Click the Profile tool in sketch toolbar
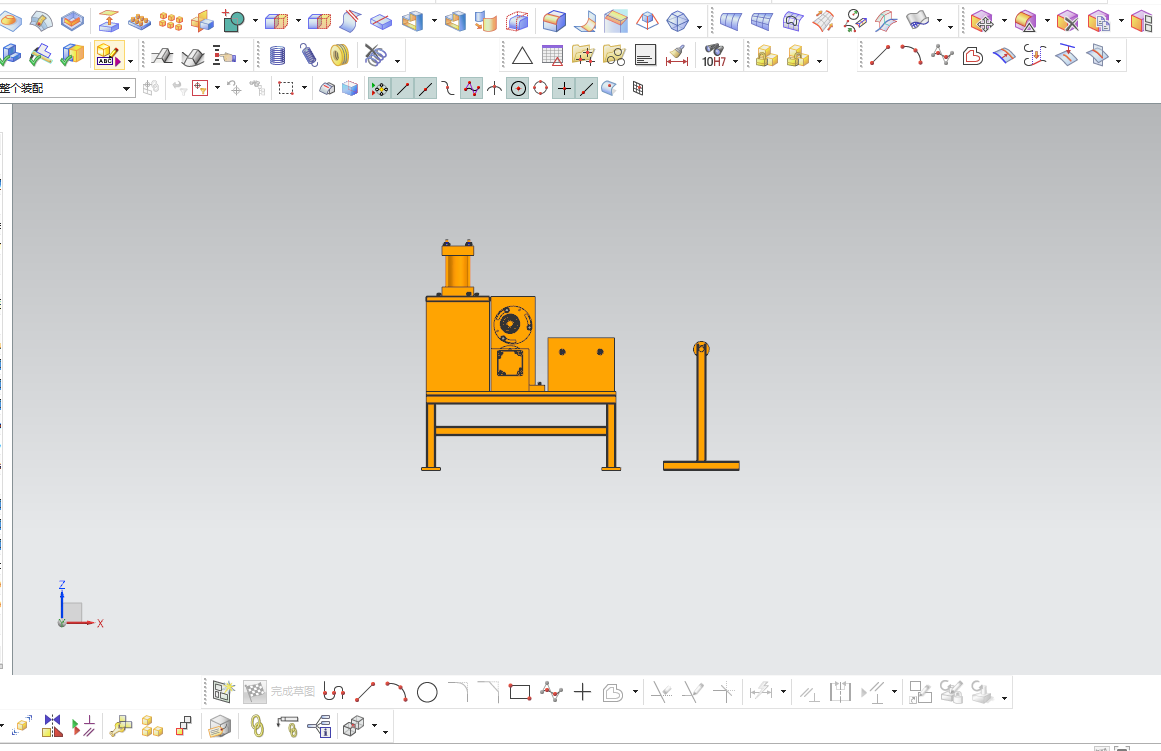This screenshot has width=1161, height=751. (334, 692)
